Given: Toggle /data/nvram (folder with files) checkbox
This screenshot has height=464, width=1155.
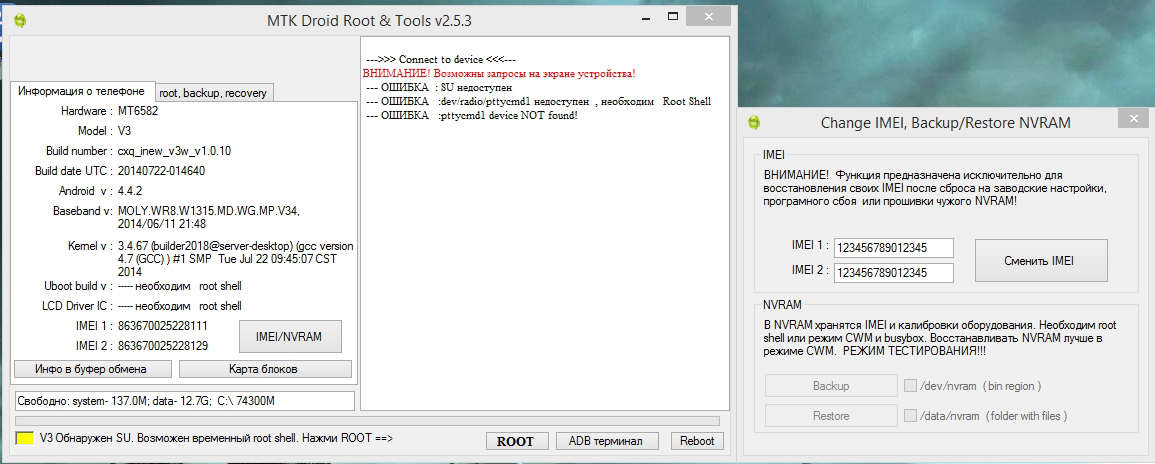Looking at the screenshot, I should 910,415.
